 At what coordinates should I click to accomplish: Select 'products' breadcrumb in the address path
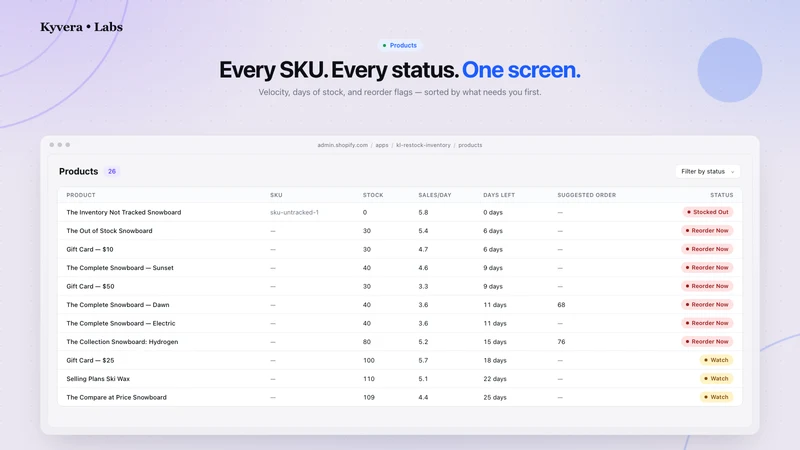coord(470,145)
